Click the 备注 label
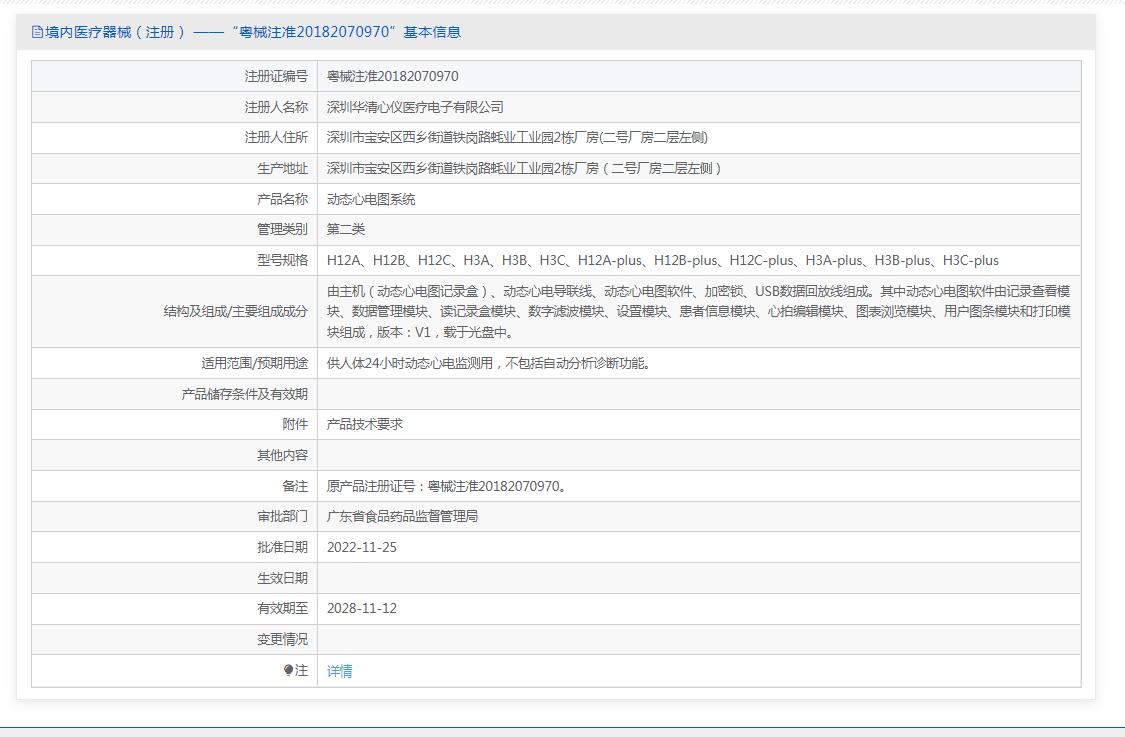The height and width of the screenshot is (737, 1125). coord(295,486)
